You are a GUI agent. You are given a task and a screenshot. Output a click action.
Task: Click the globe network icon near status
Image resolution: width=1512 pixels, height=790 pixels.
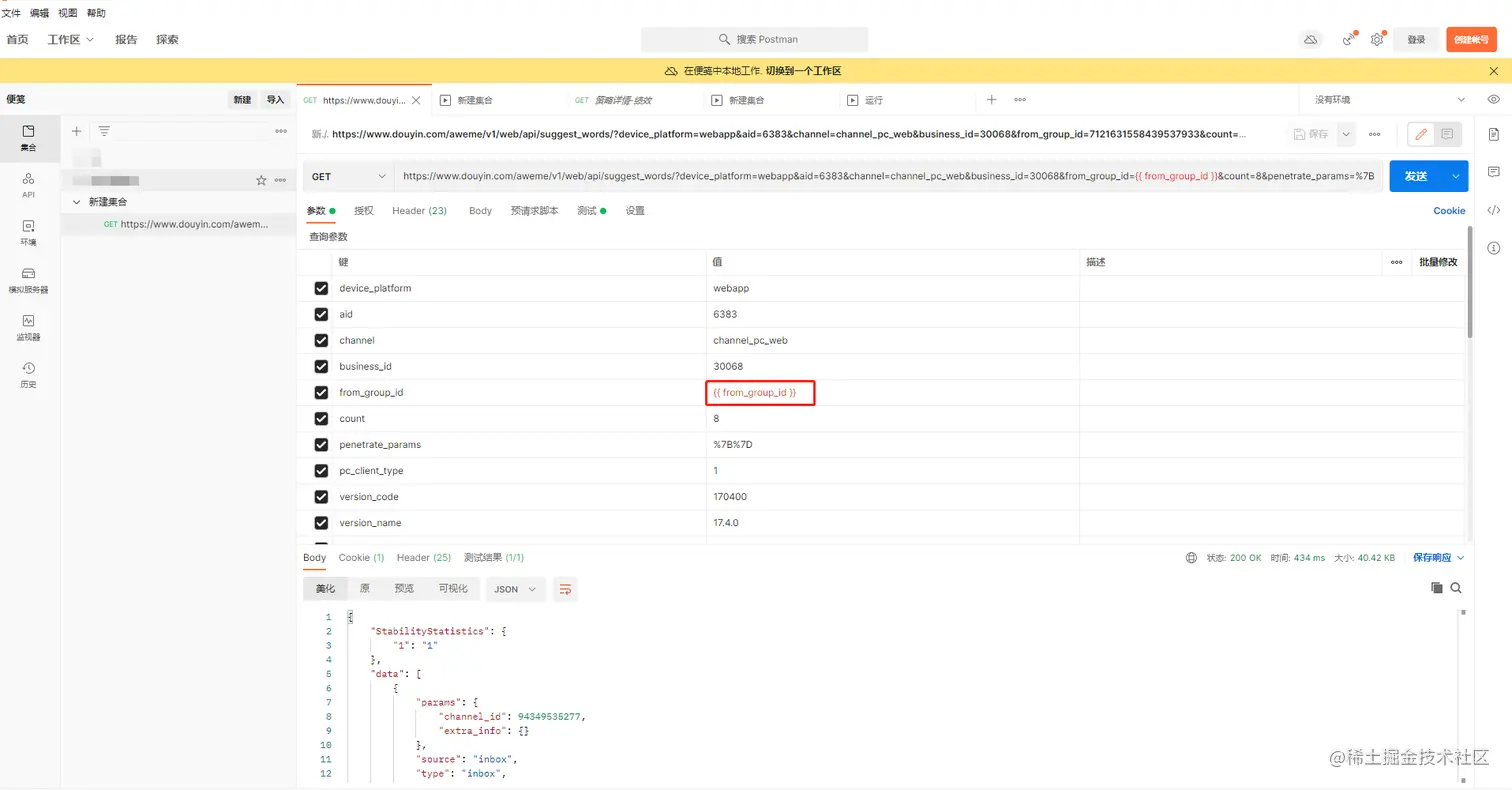(x=1190, y=557)
